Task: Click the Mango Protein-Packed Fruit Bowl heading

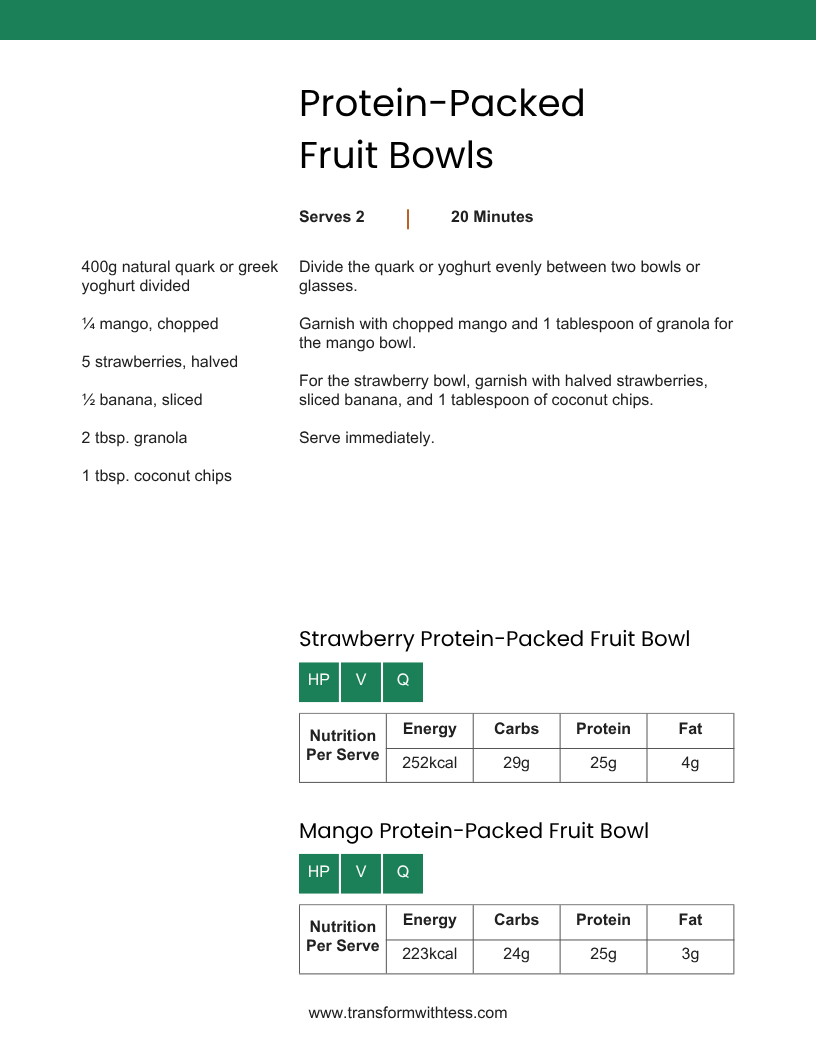Action: (x=474, y=831)
